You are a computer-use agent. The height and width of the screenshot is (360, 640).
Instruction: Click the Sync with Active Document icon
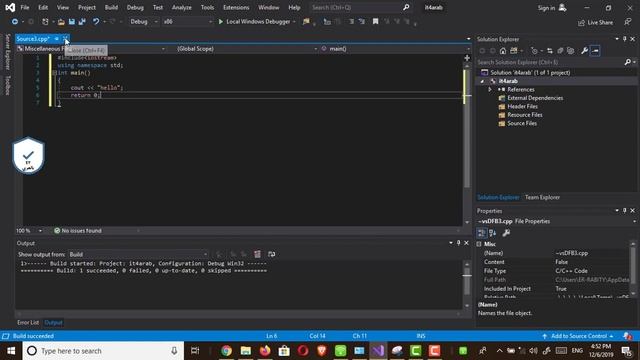(x=550, y=51)
